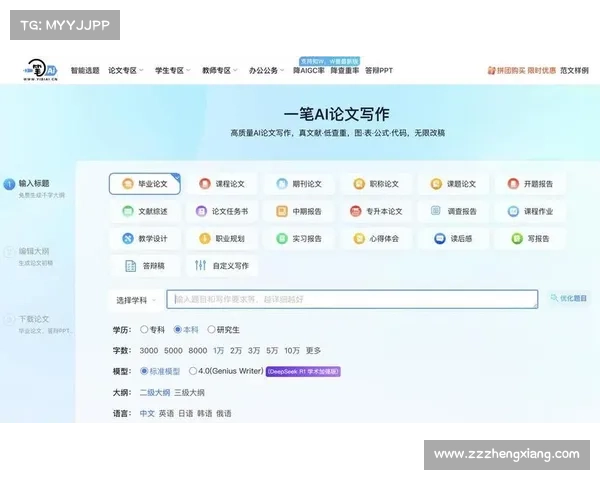Screen dimensions: 600x480
Task: Open the 答辩PPT navigation item
Action: [x=380, y=71]
